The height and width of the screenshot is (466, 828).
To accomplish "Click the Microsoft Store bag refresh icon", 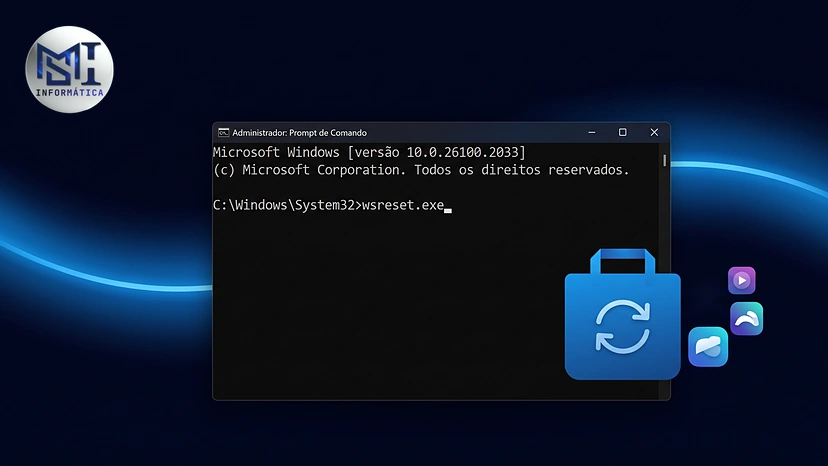I will [x=623, y=314].
